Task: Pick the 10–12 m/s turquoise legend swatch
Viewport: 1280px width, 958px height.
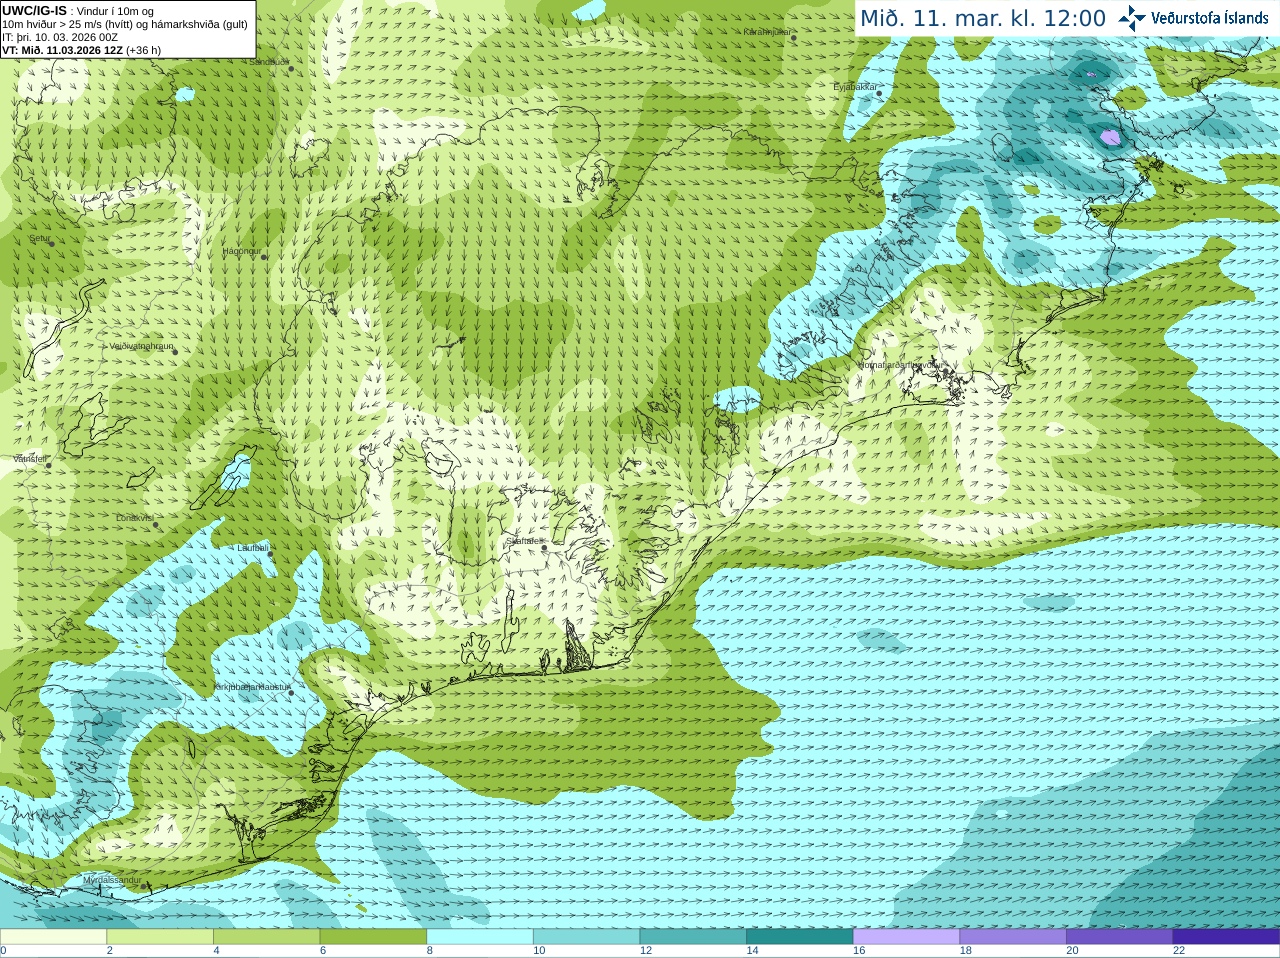Action: tap(586, 937)
